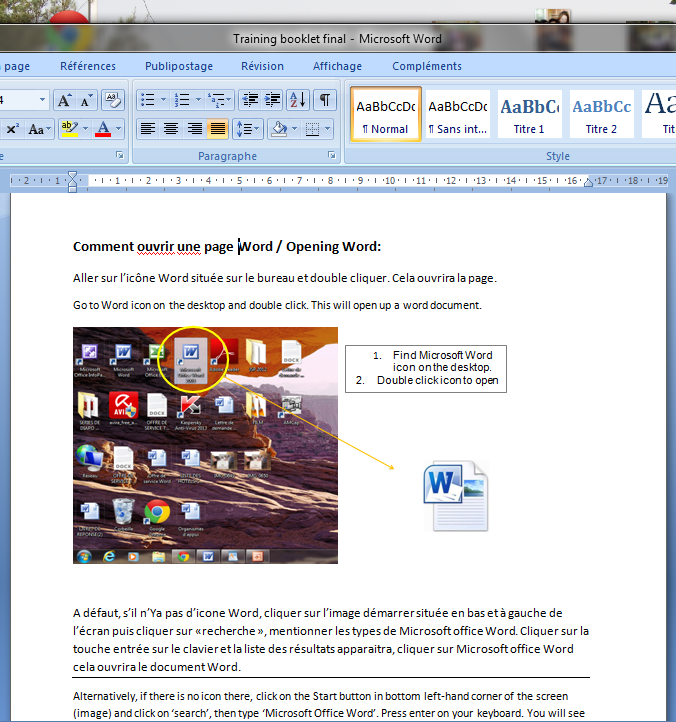
Task: Open the shading color dropdown arrow
Action: point(295,129)
